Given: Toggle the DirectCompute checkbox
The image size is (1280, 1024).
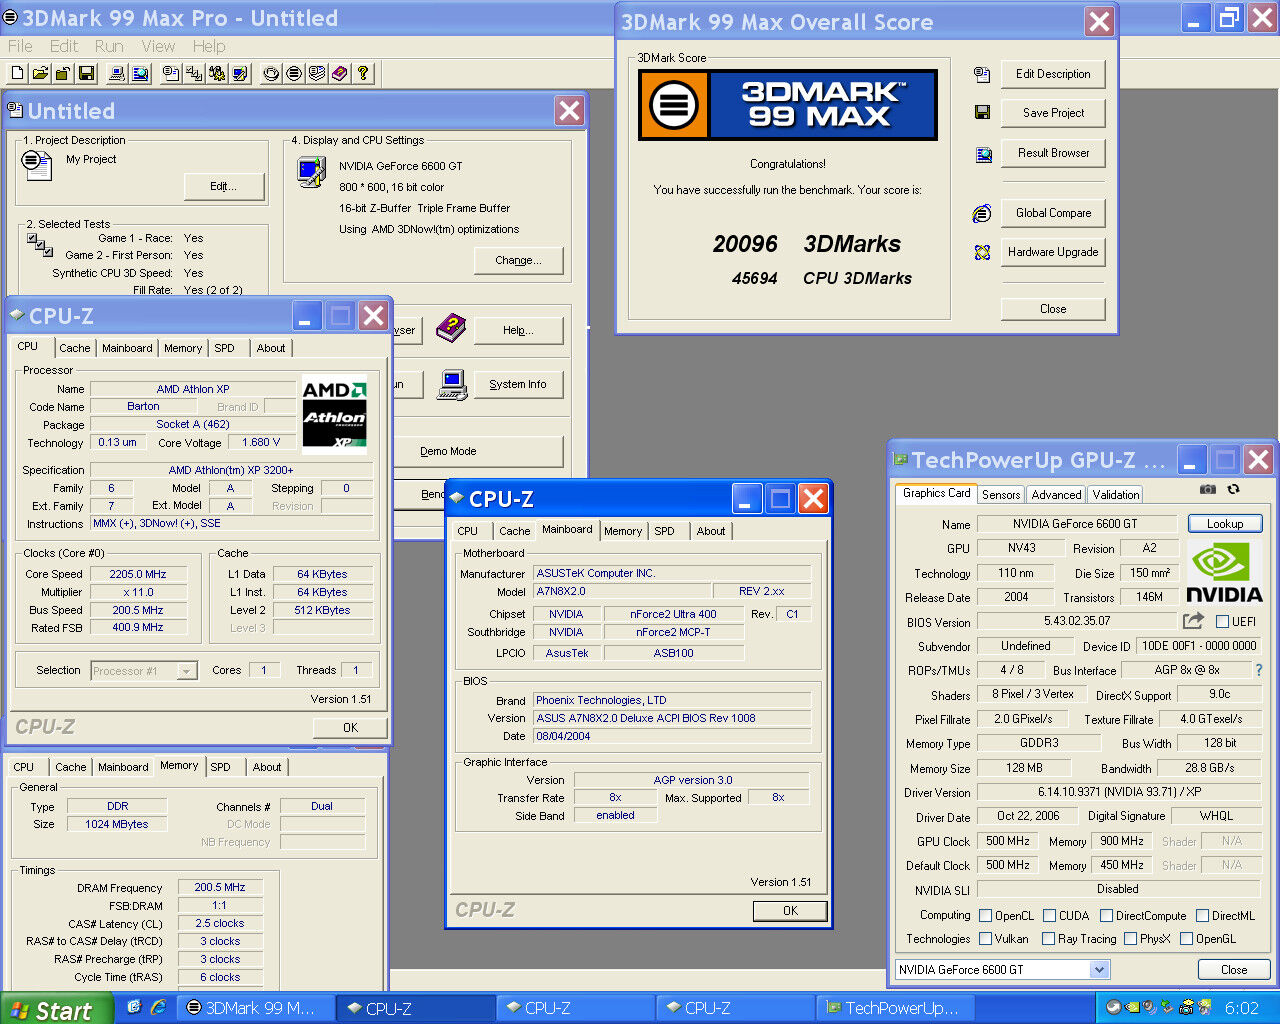Looking at the screenshot, I should click(x=1106, y=915).
